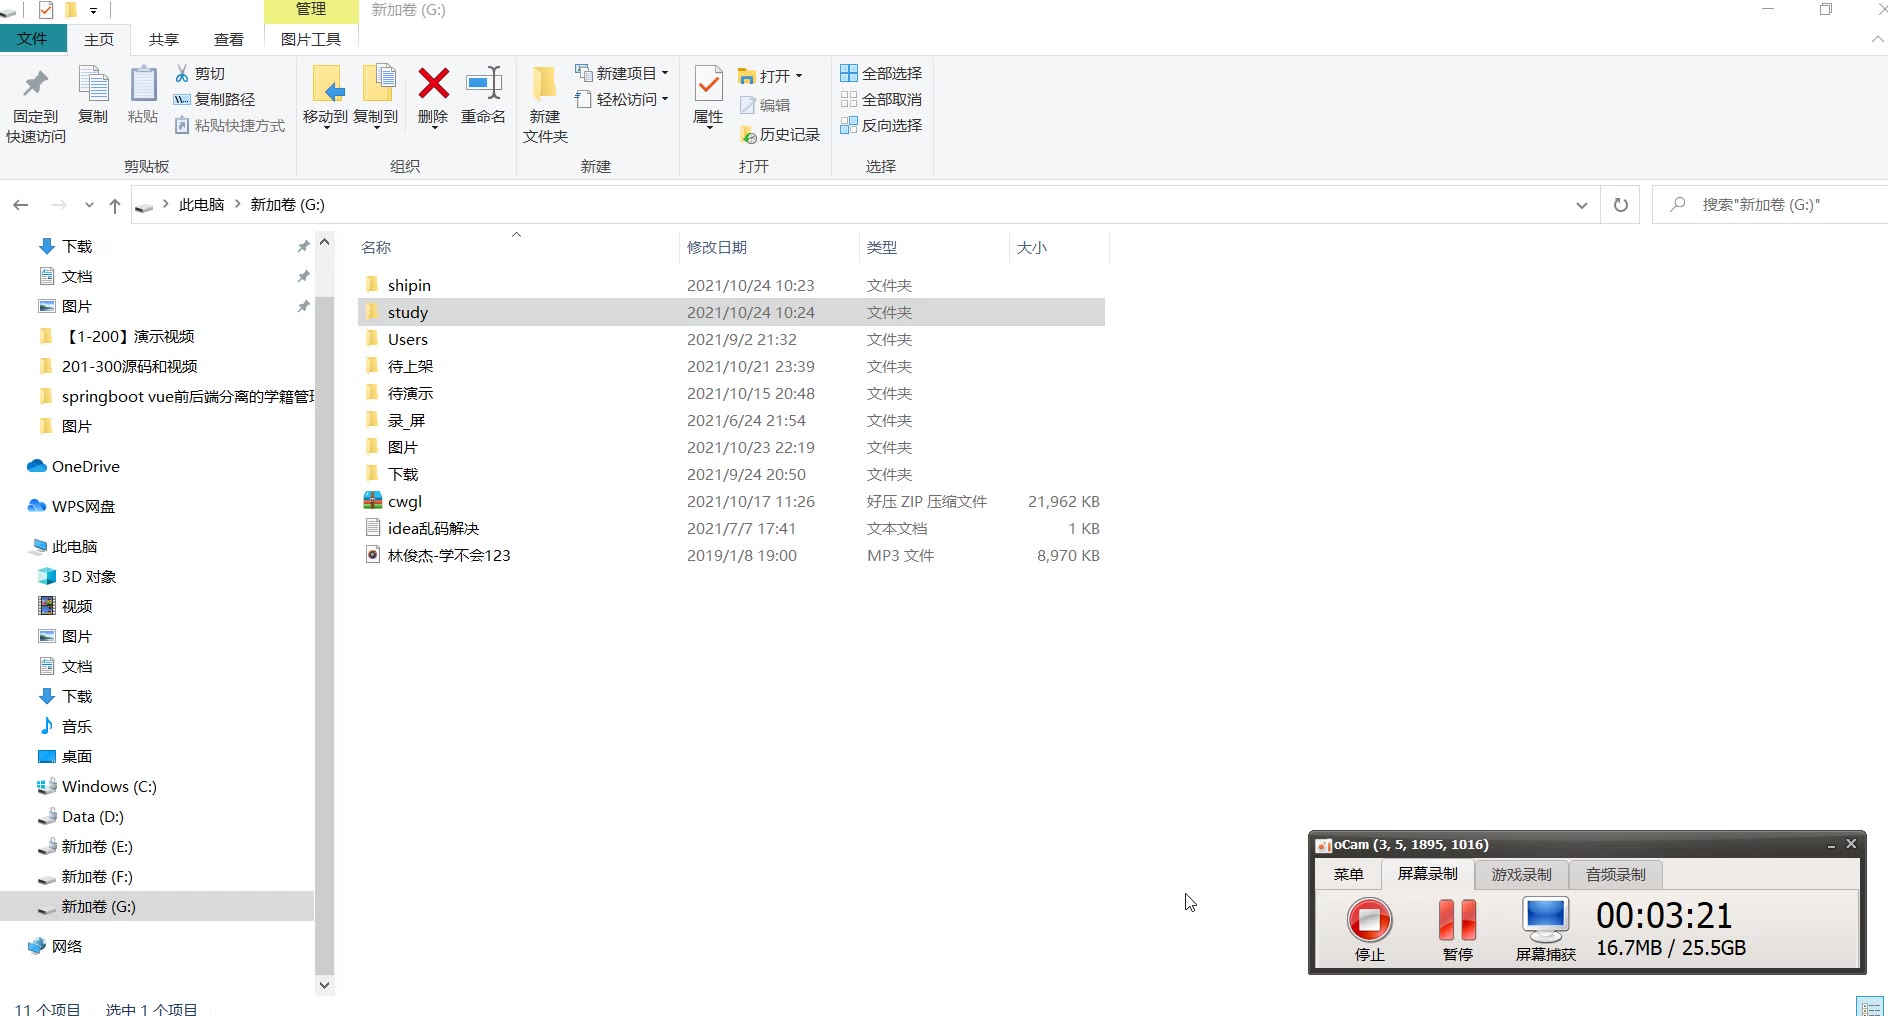The height and width of the screenshot is (1016, 1888).
Task: Click the Paste icon in ribbon
Action: (x=143, y=96)
